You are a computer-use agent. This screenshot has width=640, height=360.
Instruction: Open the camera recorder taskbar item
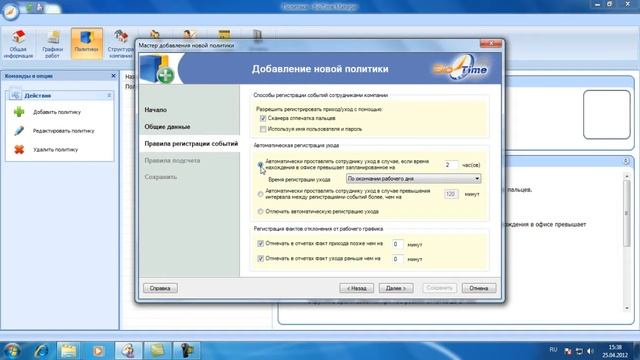pyautogui.click(x=187, y=351)
